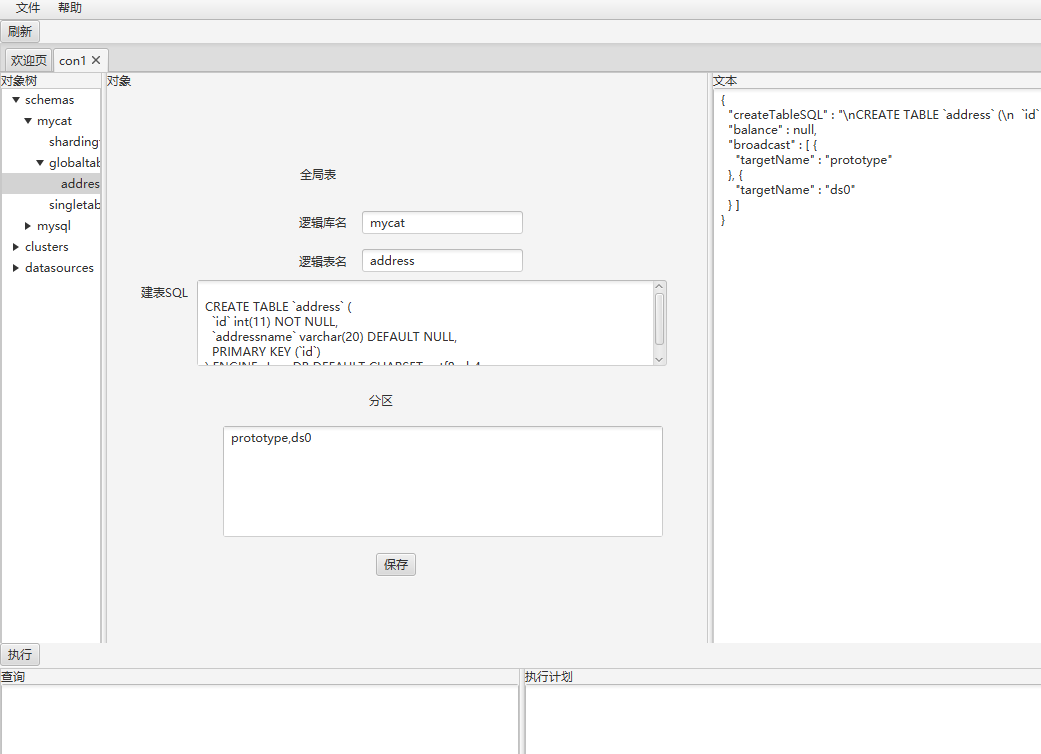Select the clusters label in tree
The height and width of the screenshot is (754, 1041).
click(46, 247)
